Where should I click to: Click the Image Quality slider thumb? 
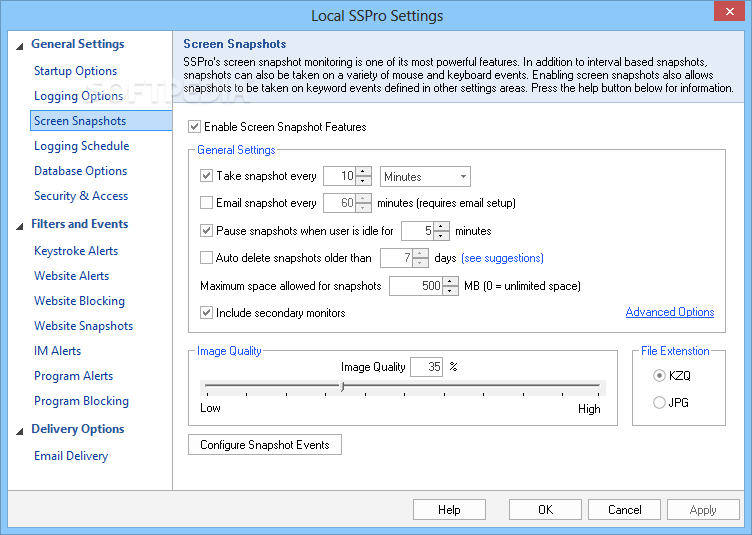(x=342, y=386)
